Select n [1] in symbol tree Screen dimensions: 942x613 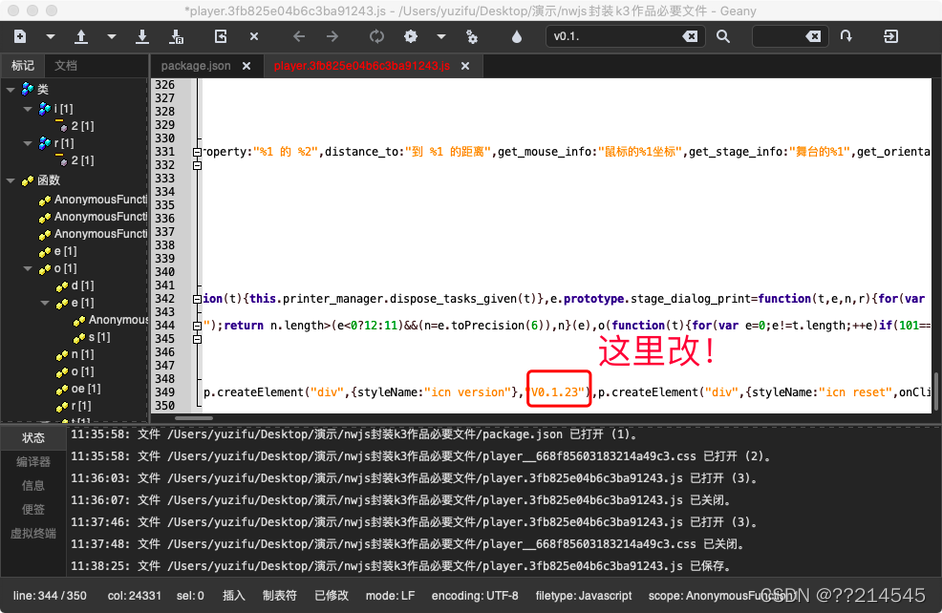[82, 355]
